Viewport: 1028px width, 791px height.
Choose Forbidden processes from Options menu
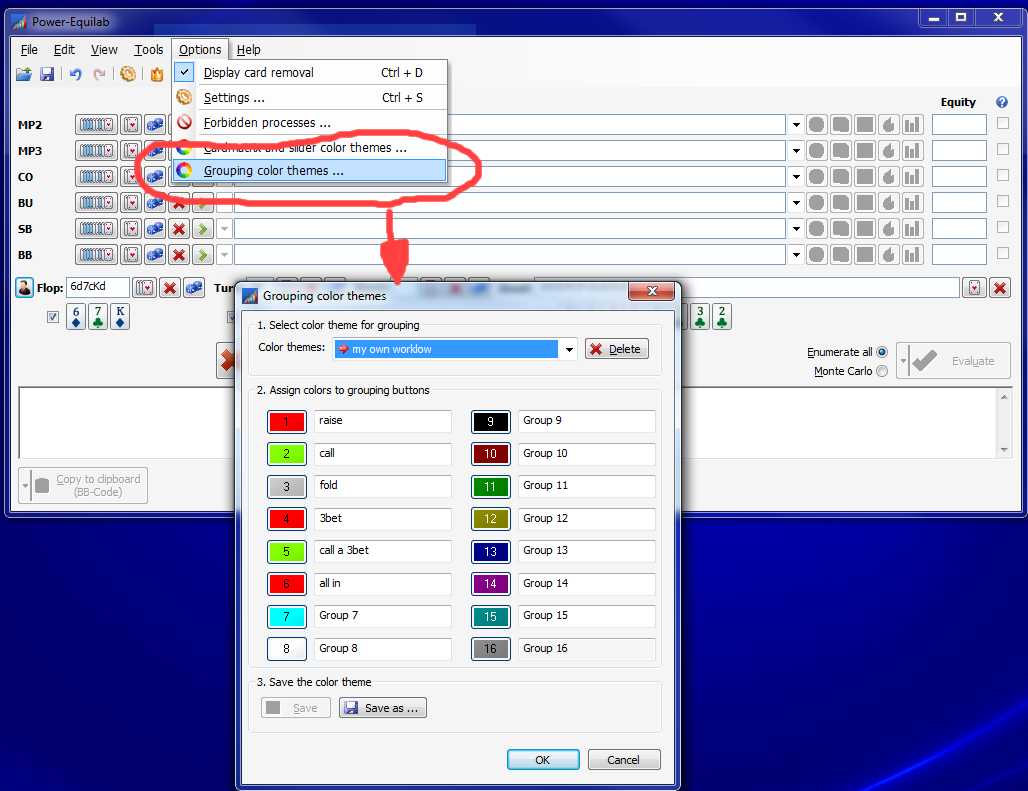tap(310, 123)
